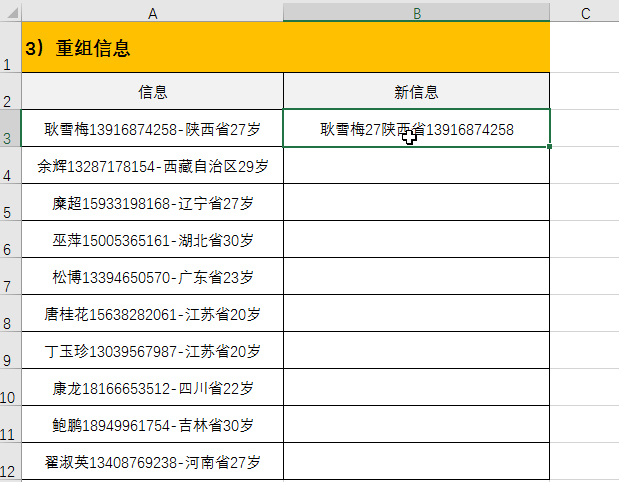Select cell 康龙18166653512-四川省22岁

coord(152,387)
